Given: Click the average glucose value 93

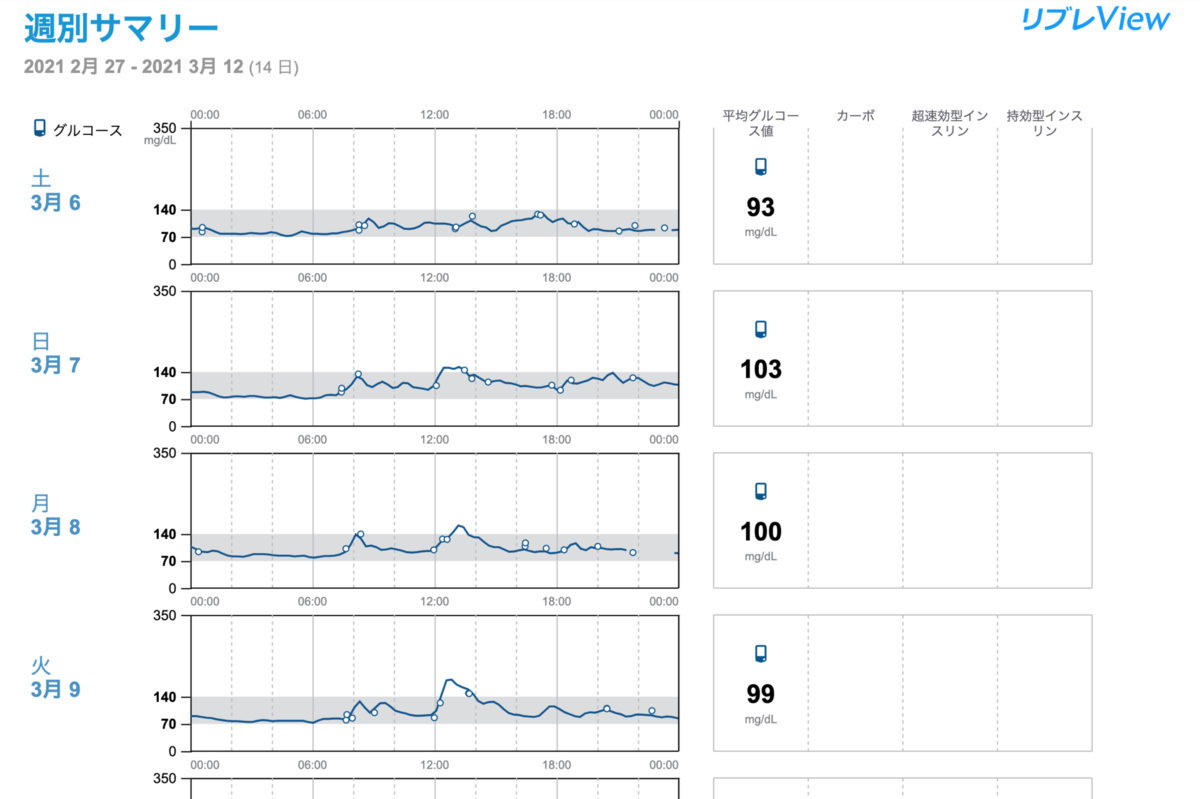Looking at the screenshot, I should point(761,207).
